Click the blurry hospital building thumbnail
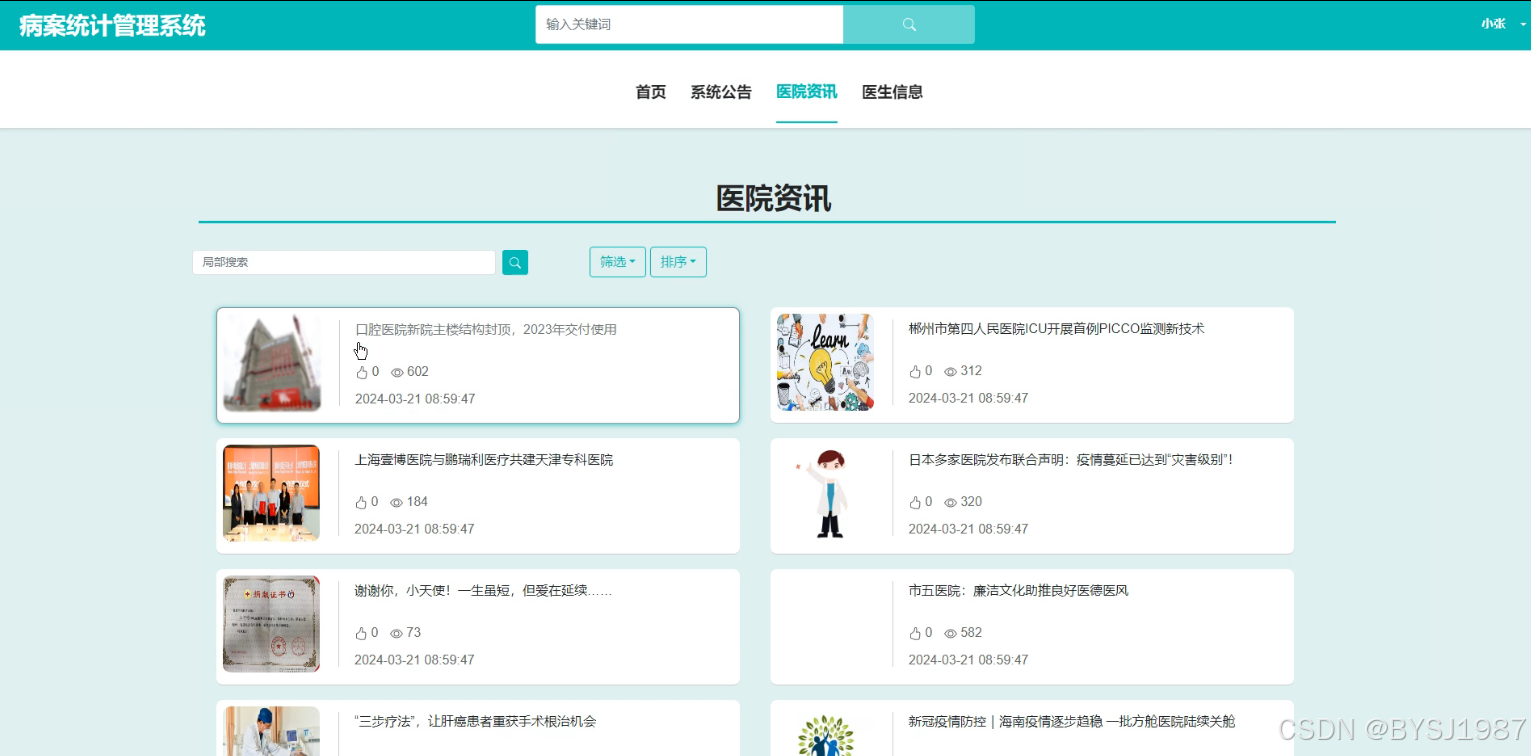This screenshot has width=1531, height=756. [271, 363]
